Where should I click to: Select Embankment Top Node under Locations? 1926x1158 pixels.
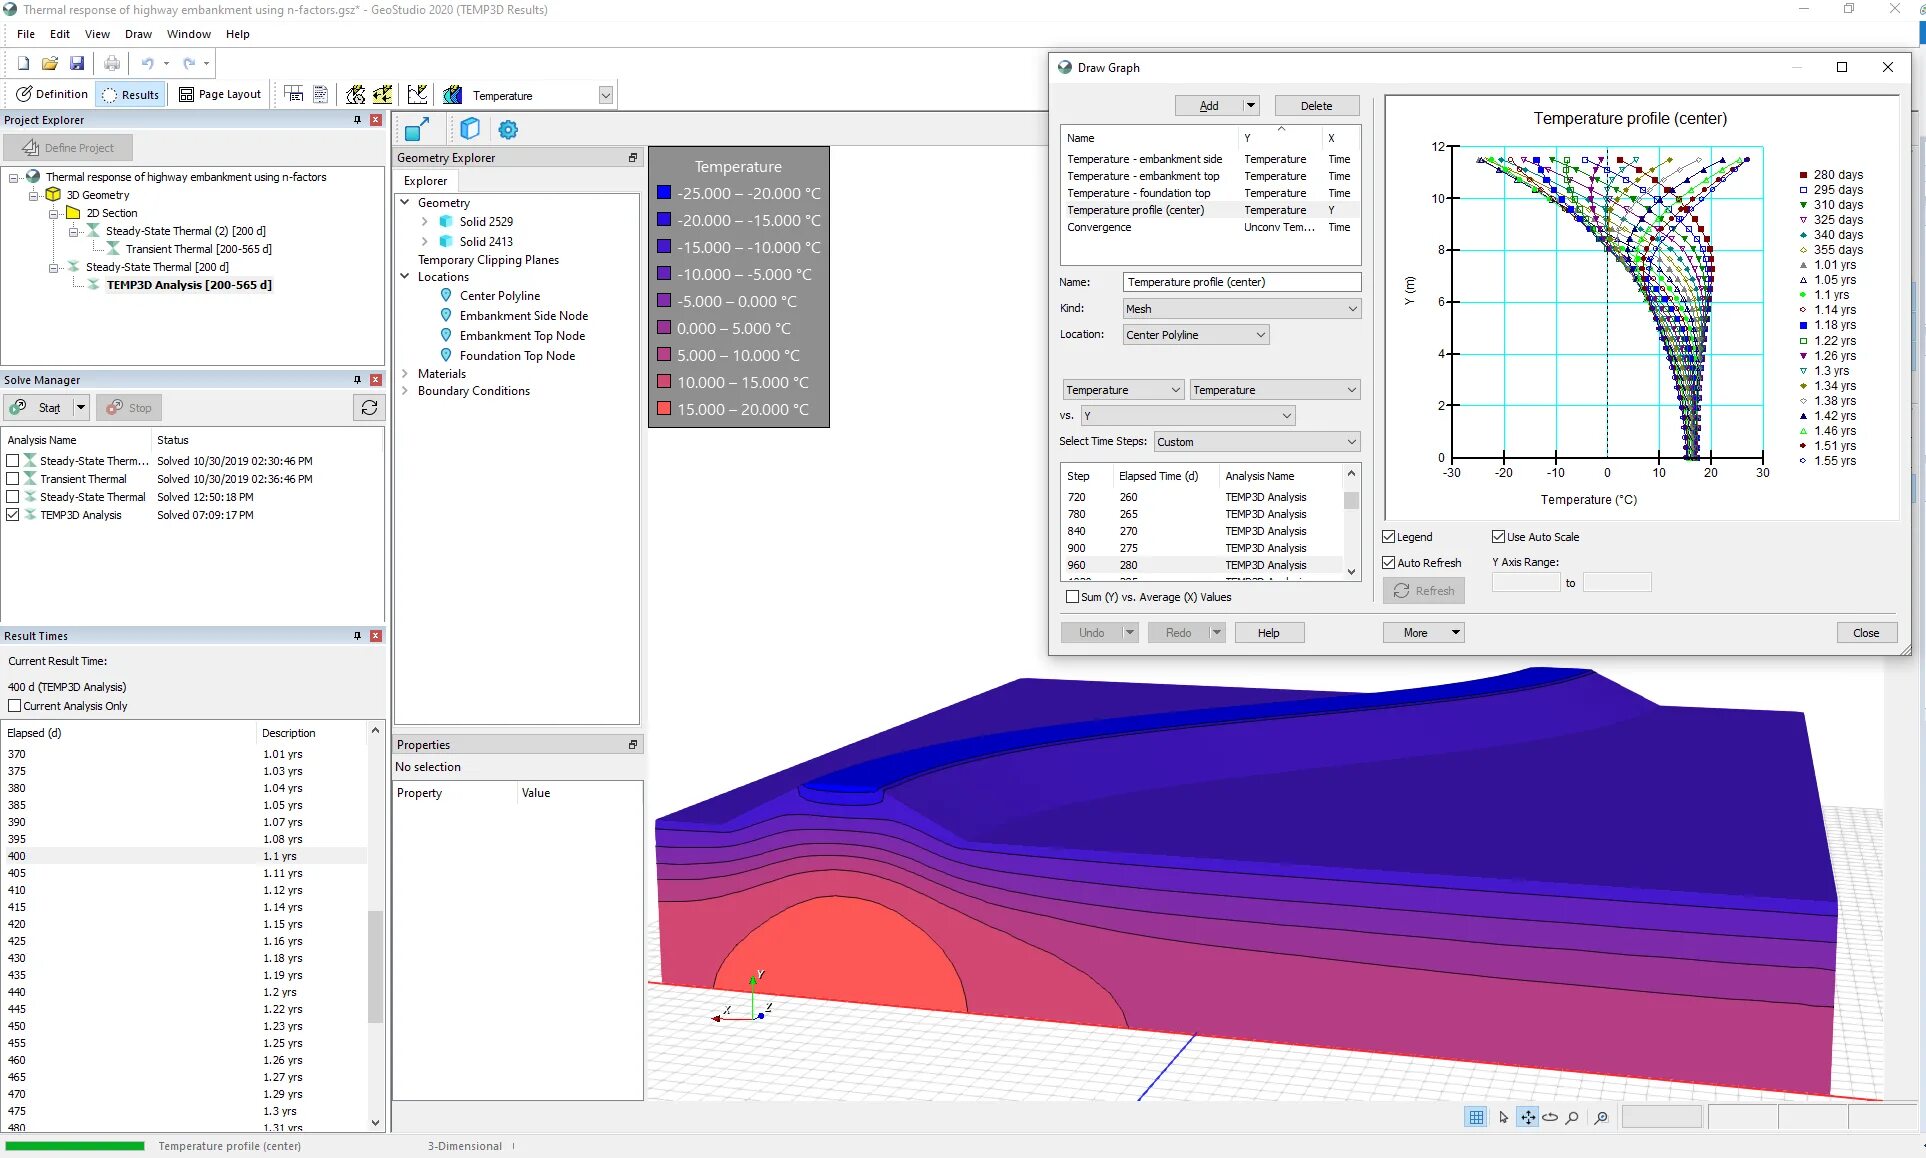coord(523,335)
